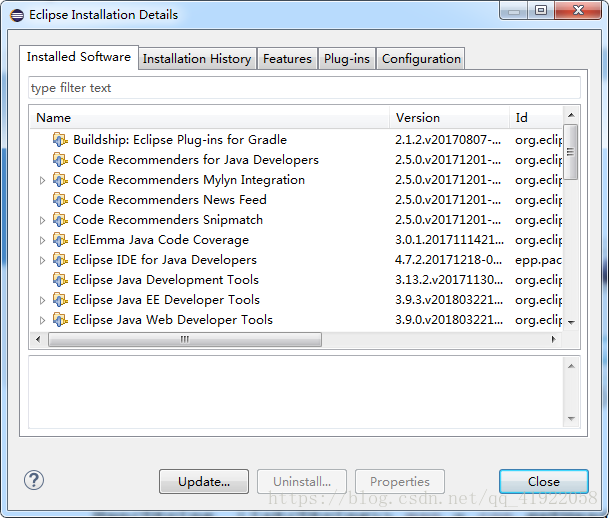Viewport: 609px width, 518px height.
Task: Minimize the Eclipse Installation Details window
Action: point(514,10)
